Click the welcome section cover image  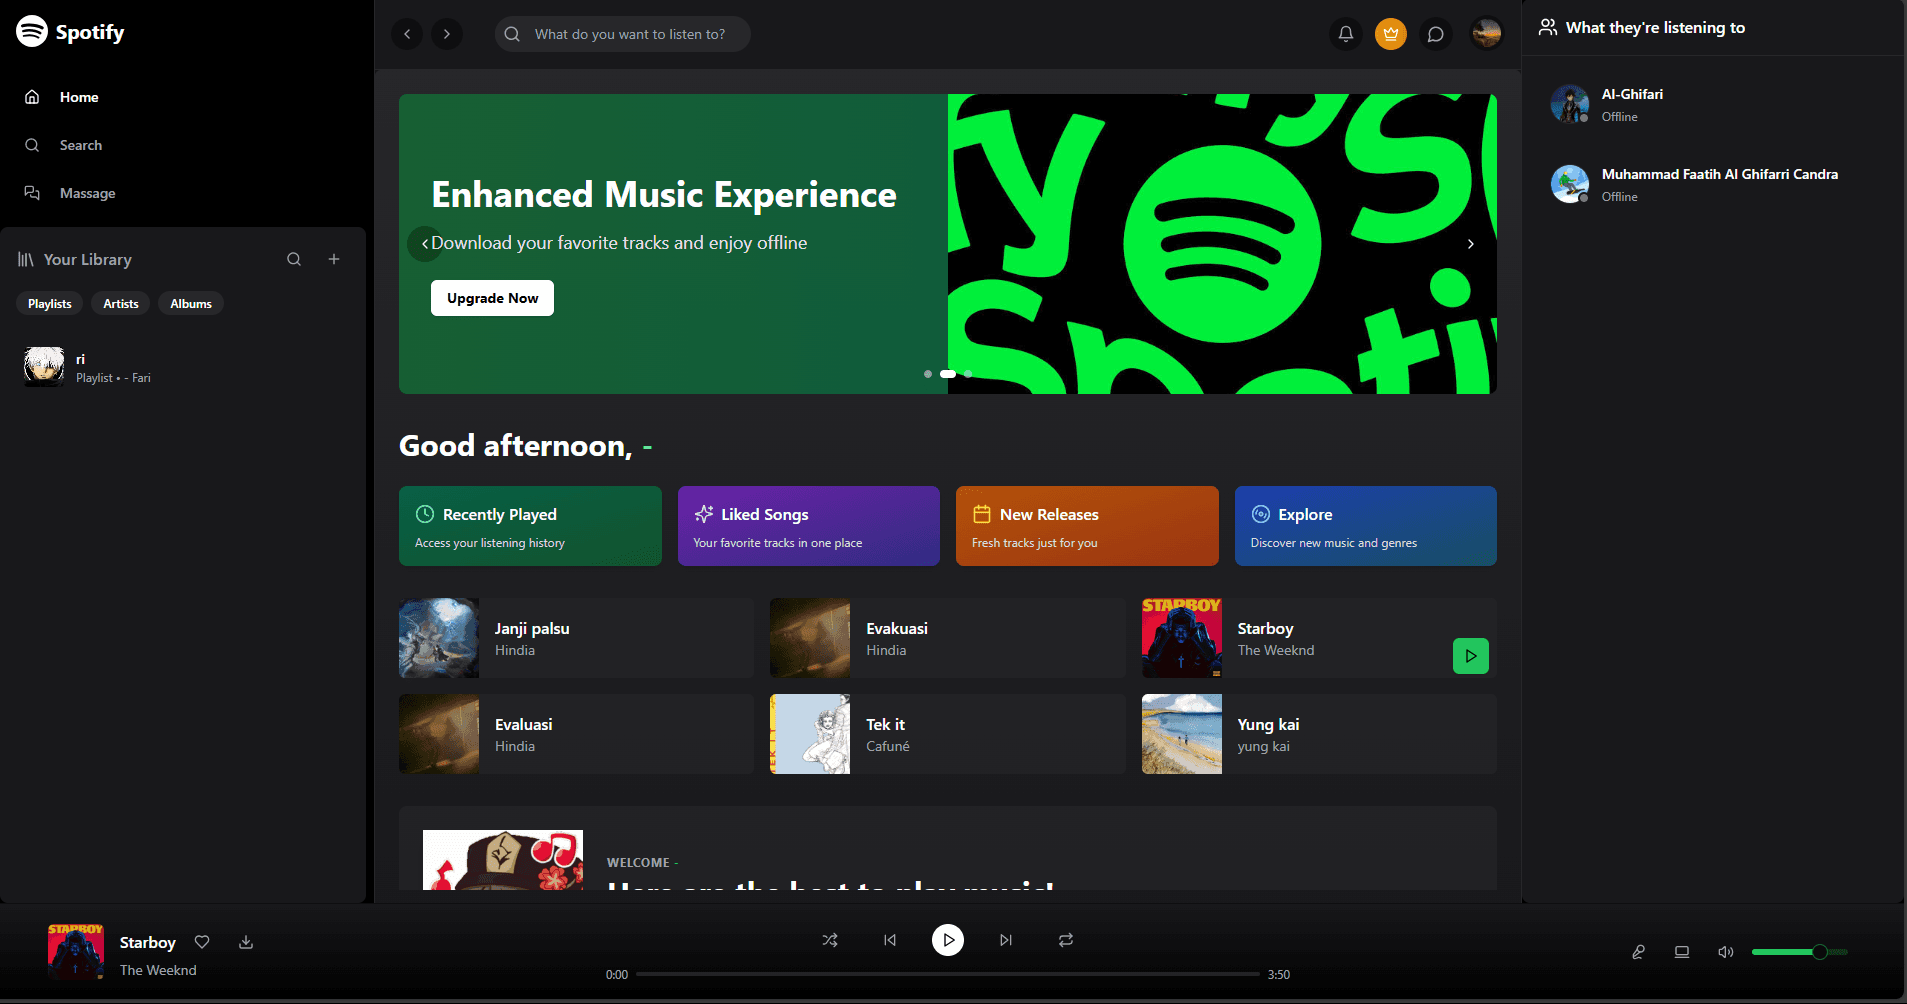503,860
